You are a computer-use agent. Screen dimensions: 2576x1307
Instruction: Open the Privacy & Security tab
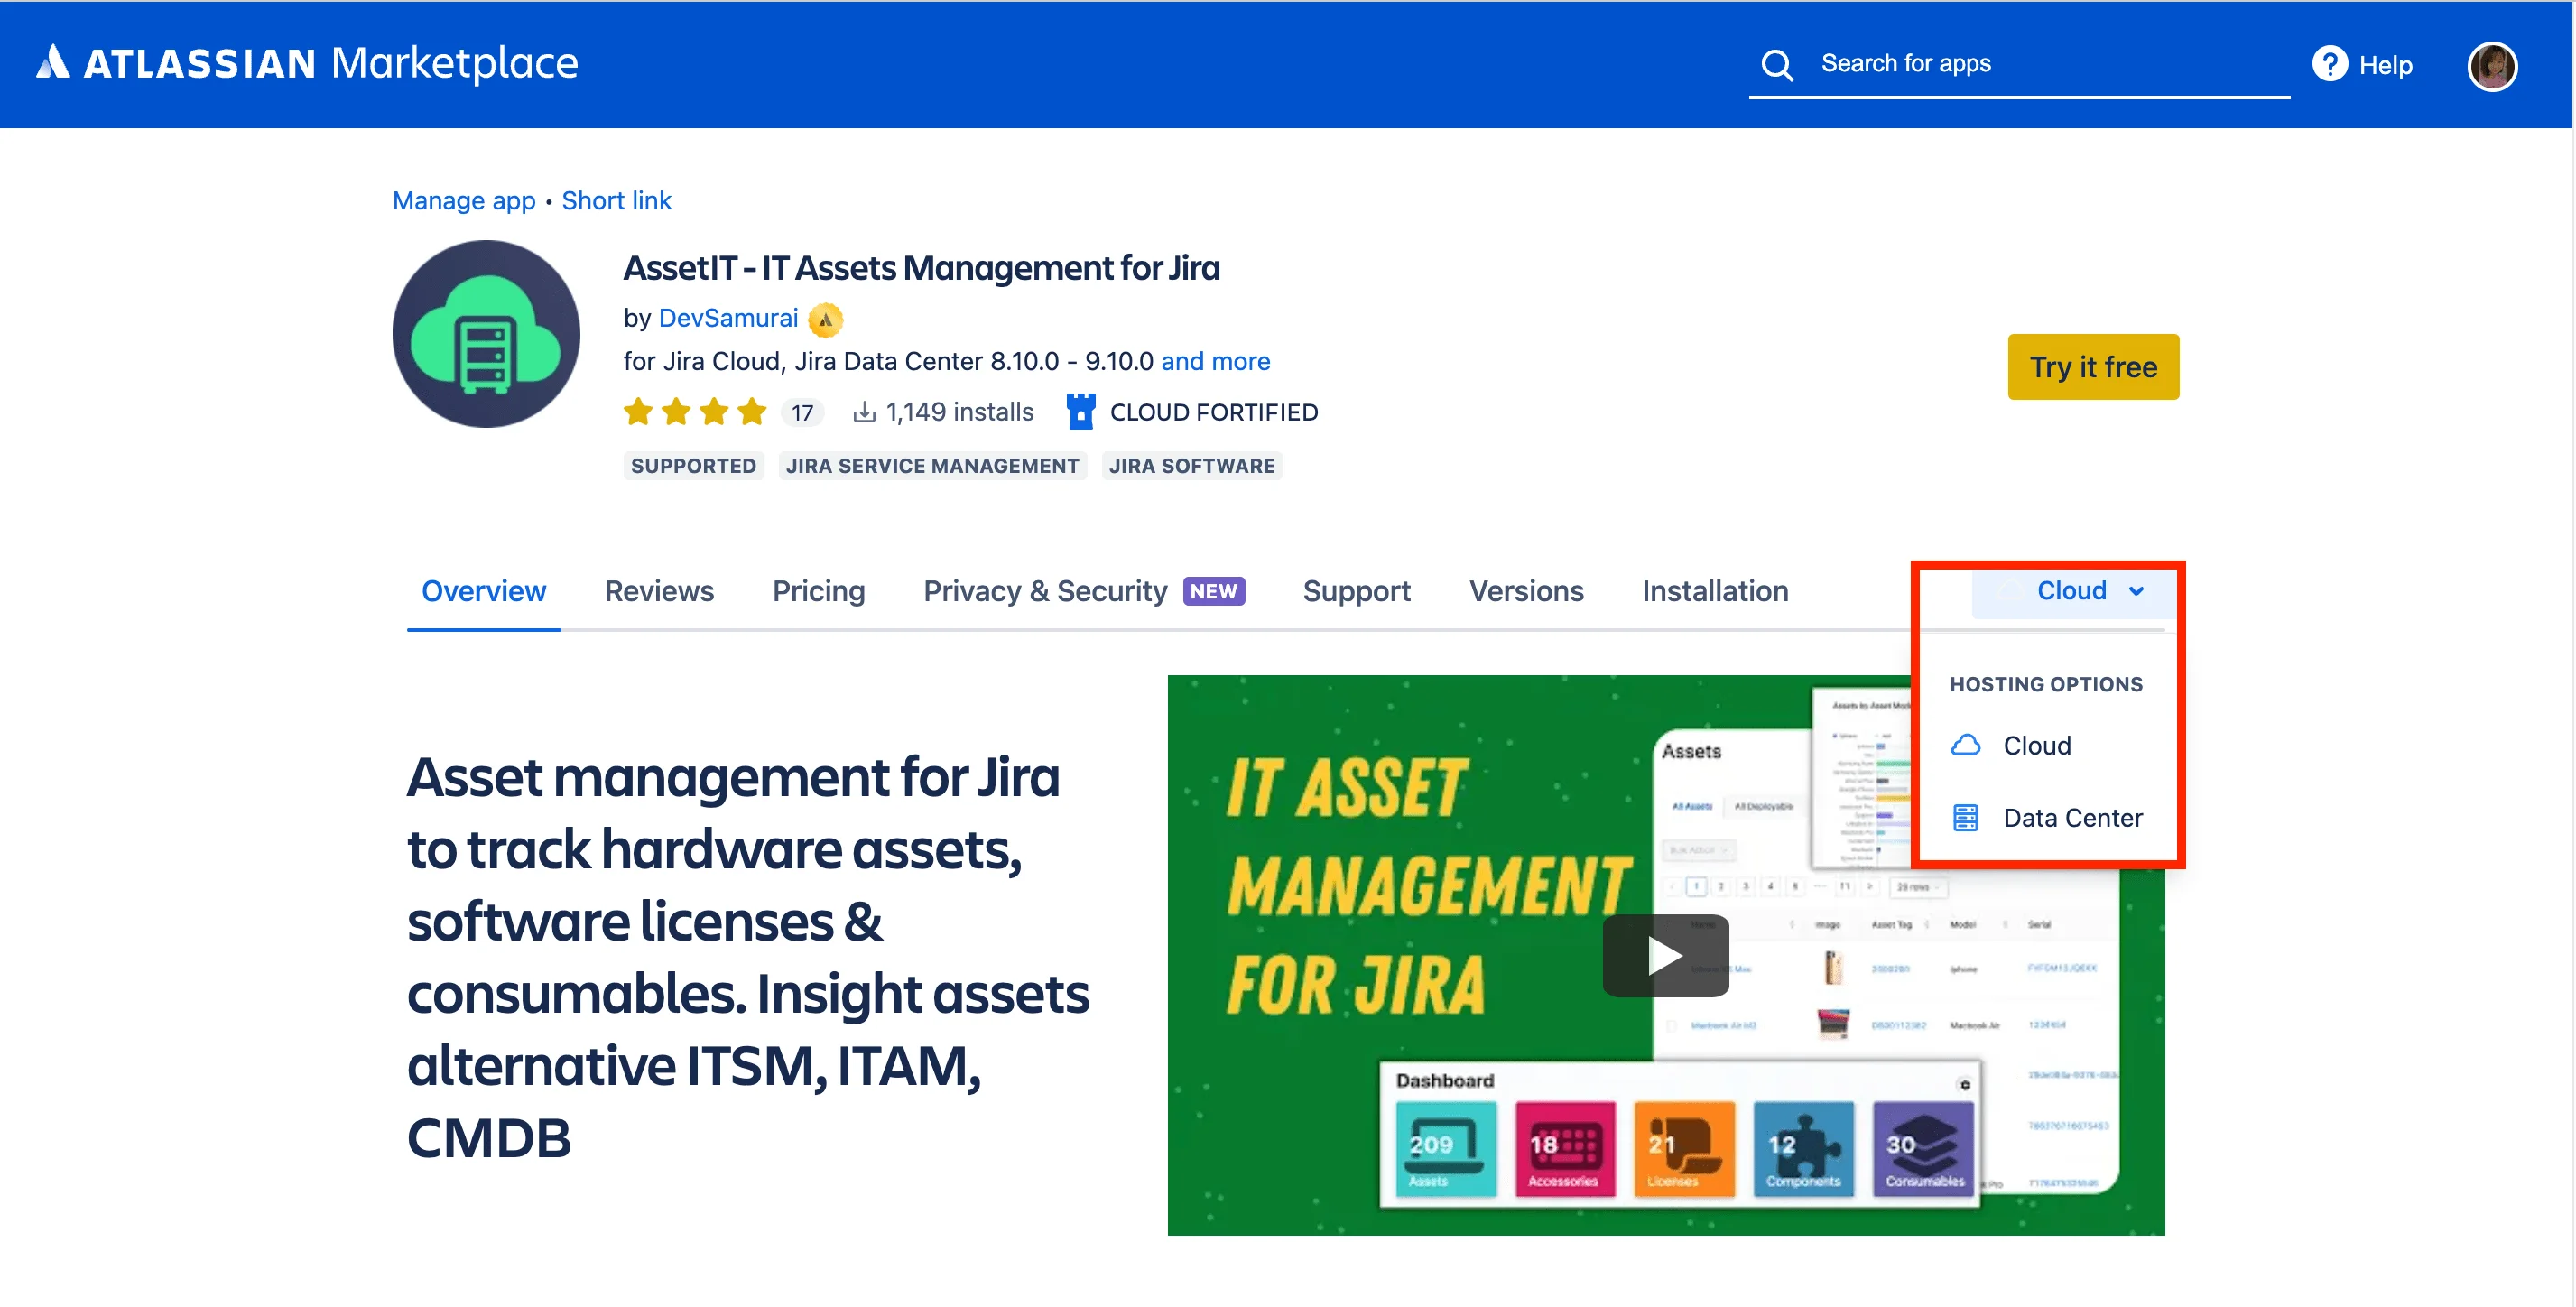(x=1084, y=591)
